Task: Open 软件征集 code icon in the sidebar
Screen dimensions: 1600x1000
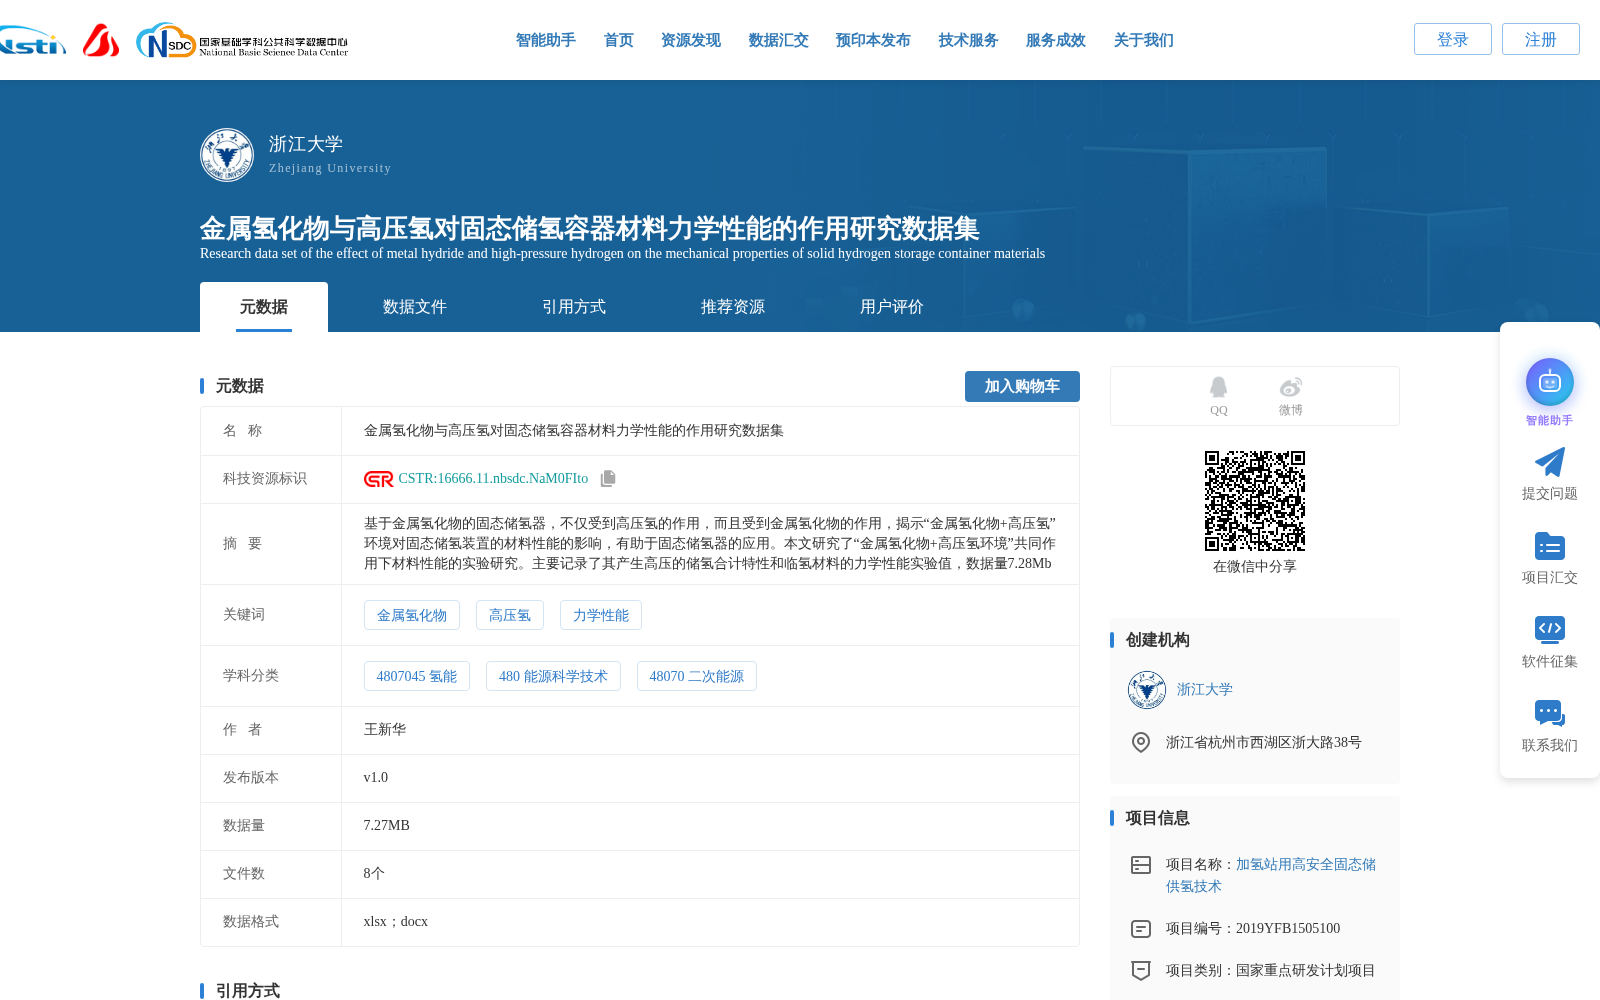Action: pyautogui.click(x=1550, y=629)
